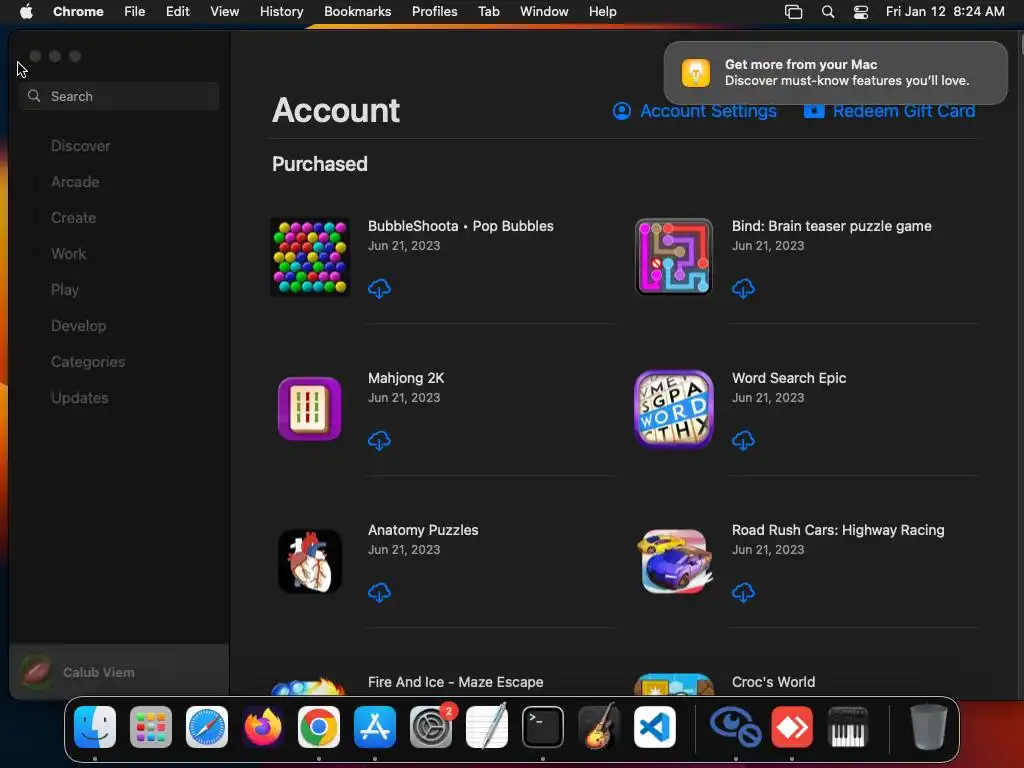Open Bind puzzle game app icon
This screenshot has width=1024, height=768.
673,257
